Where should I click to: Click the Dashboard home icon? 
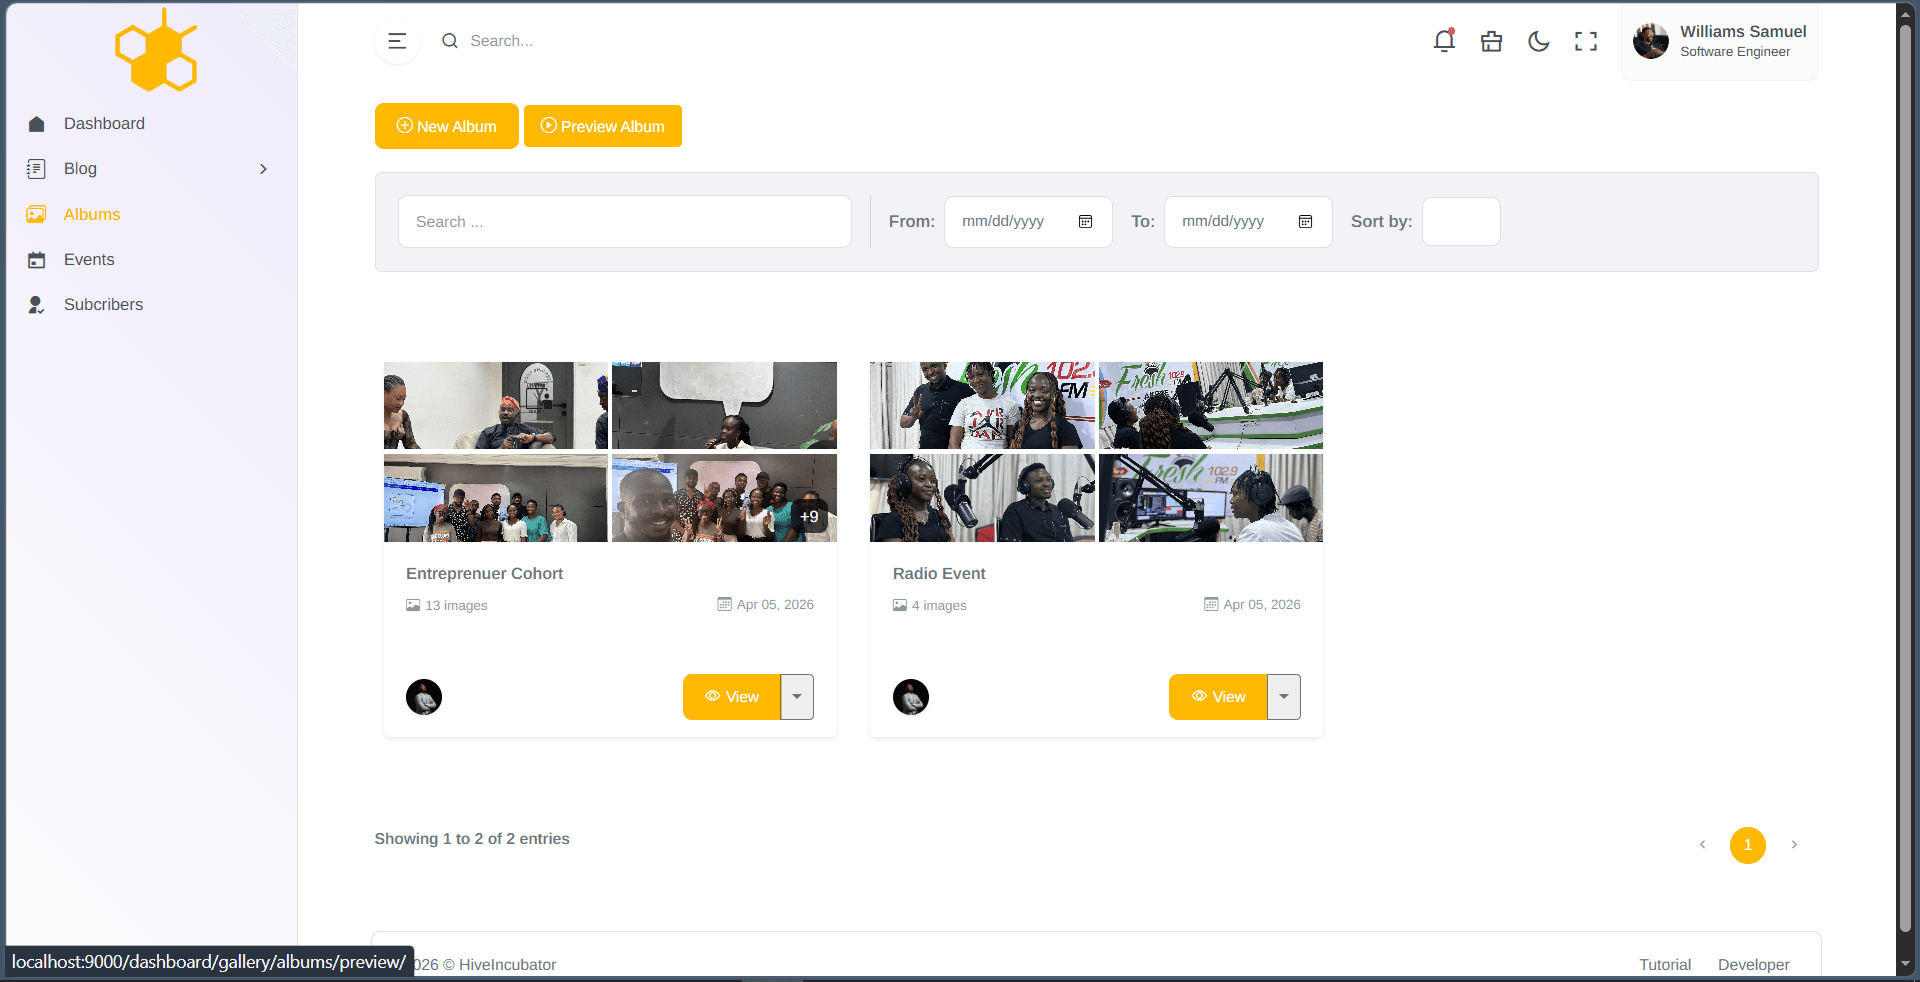(x=37, y=124)
